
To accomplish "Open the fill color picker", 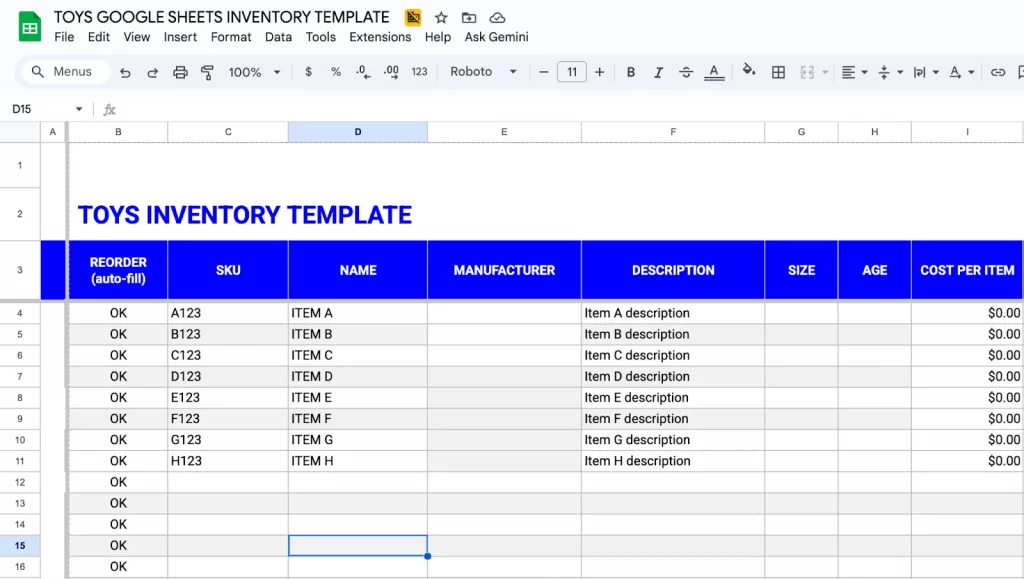I will pyautogui.click(x=749, y=72).
